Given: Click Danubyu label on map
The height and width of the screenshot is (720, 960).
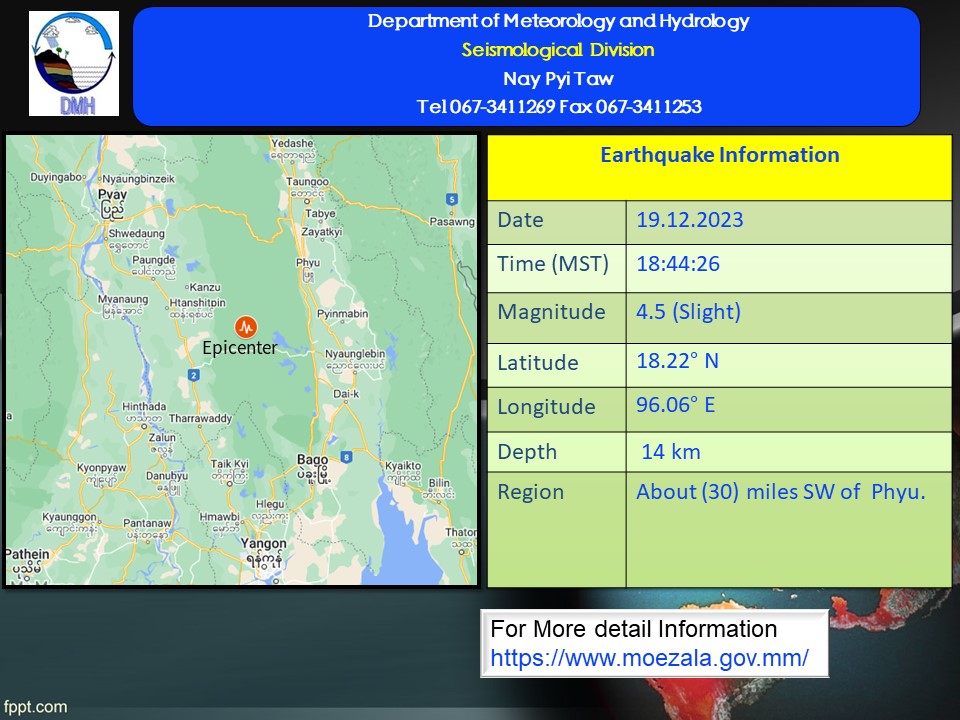Looking at the screenshot, I should 167,476.
